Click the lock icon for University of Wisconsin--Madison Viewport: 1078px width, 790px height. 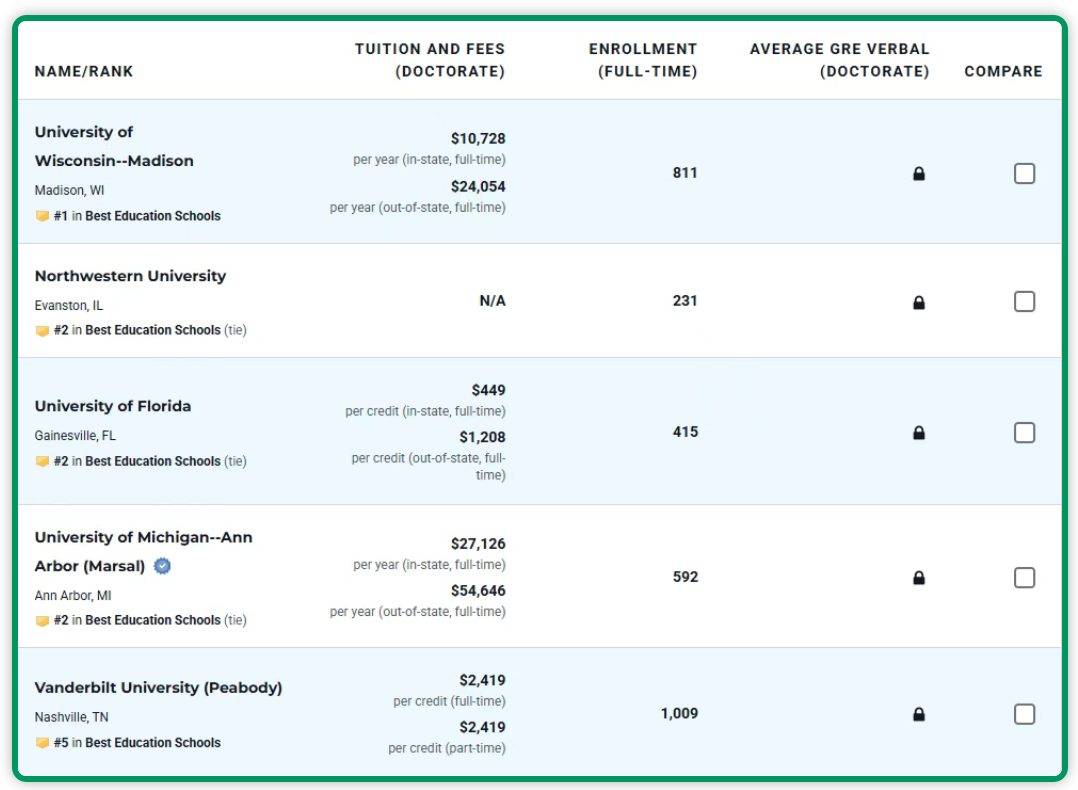[918, 174]
